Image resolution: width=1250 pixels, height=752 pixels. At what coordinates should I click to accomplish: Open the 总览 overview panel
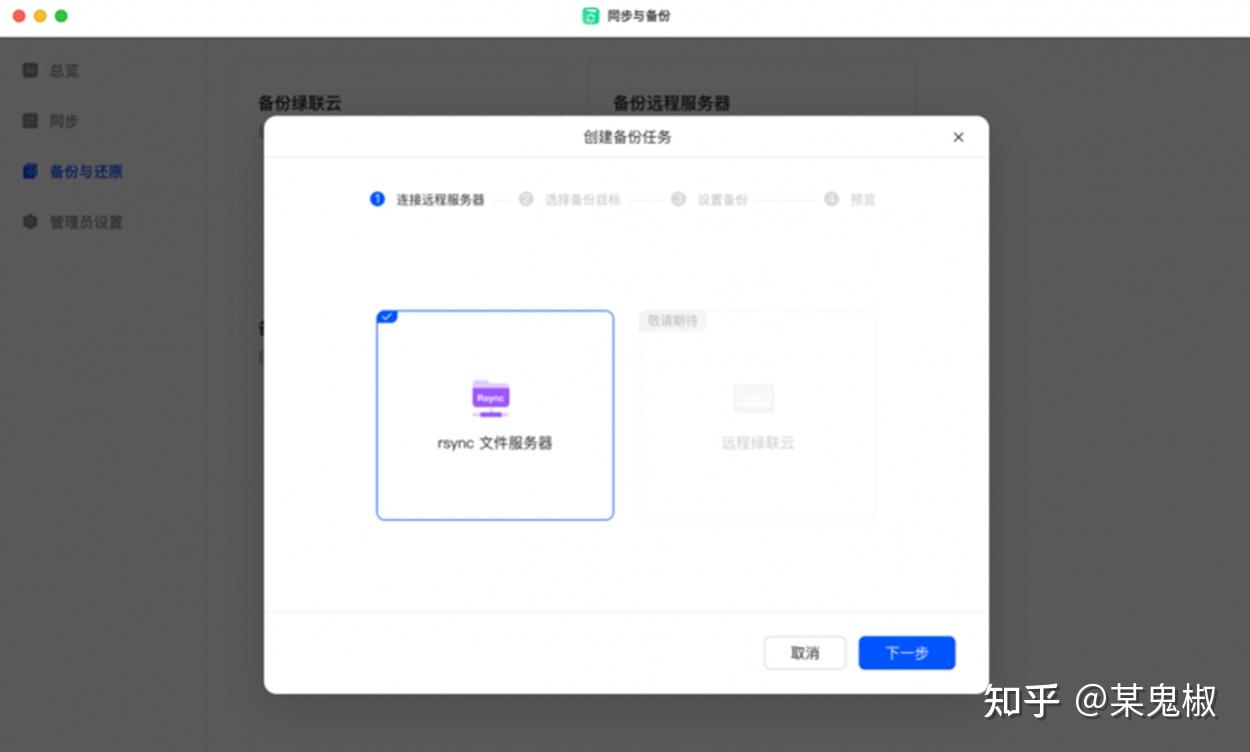pyautogui.click(x=58, y=70)
